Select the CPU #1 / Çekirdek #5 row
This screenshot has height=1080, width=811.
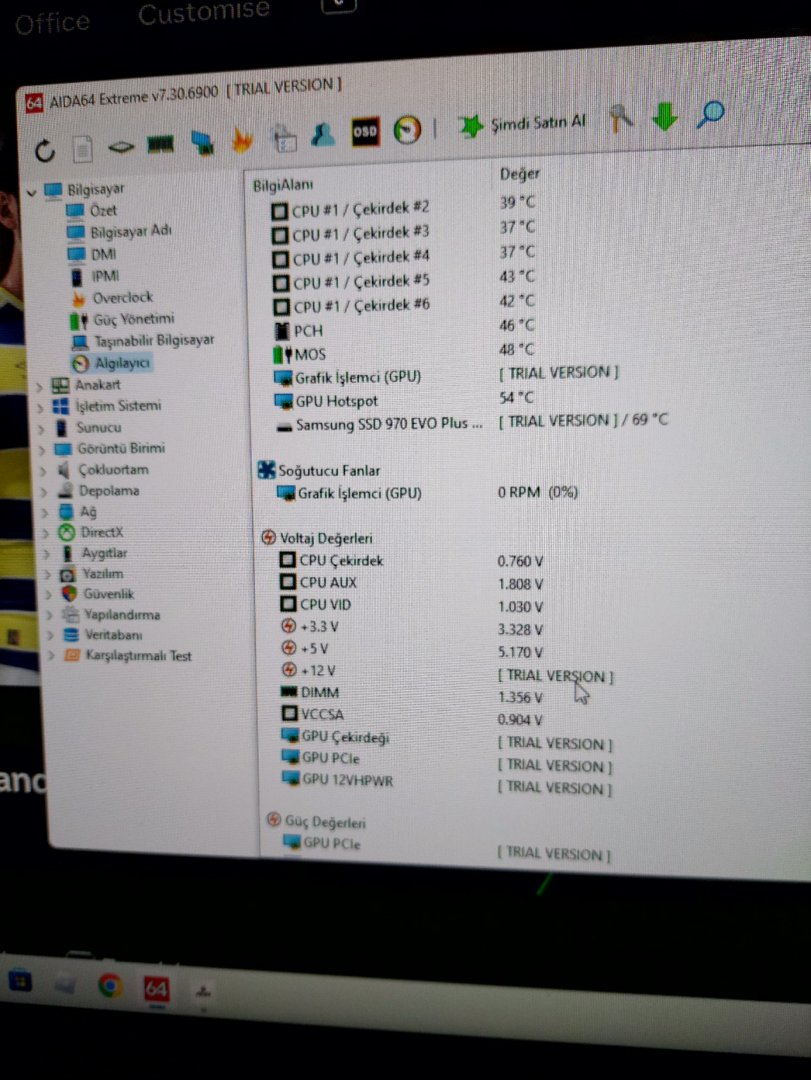coord(361,282)
